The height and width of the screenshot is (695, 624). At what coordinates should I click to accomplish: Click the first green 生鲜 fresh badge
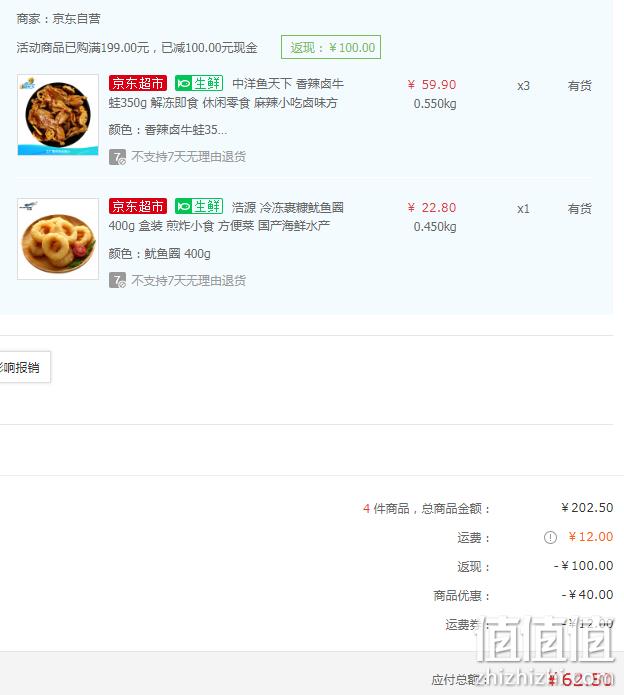(199, 83)
